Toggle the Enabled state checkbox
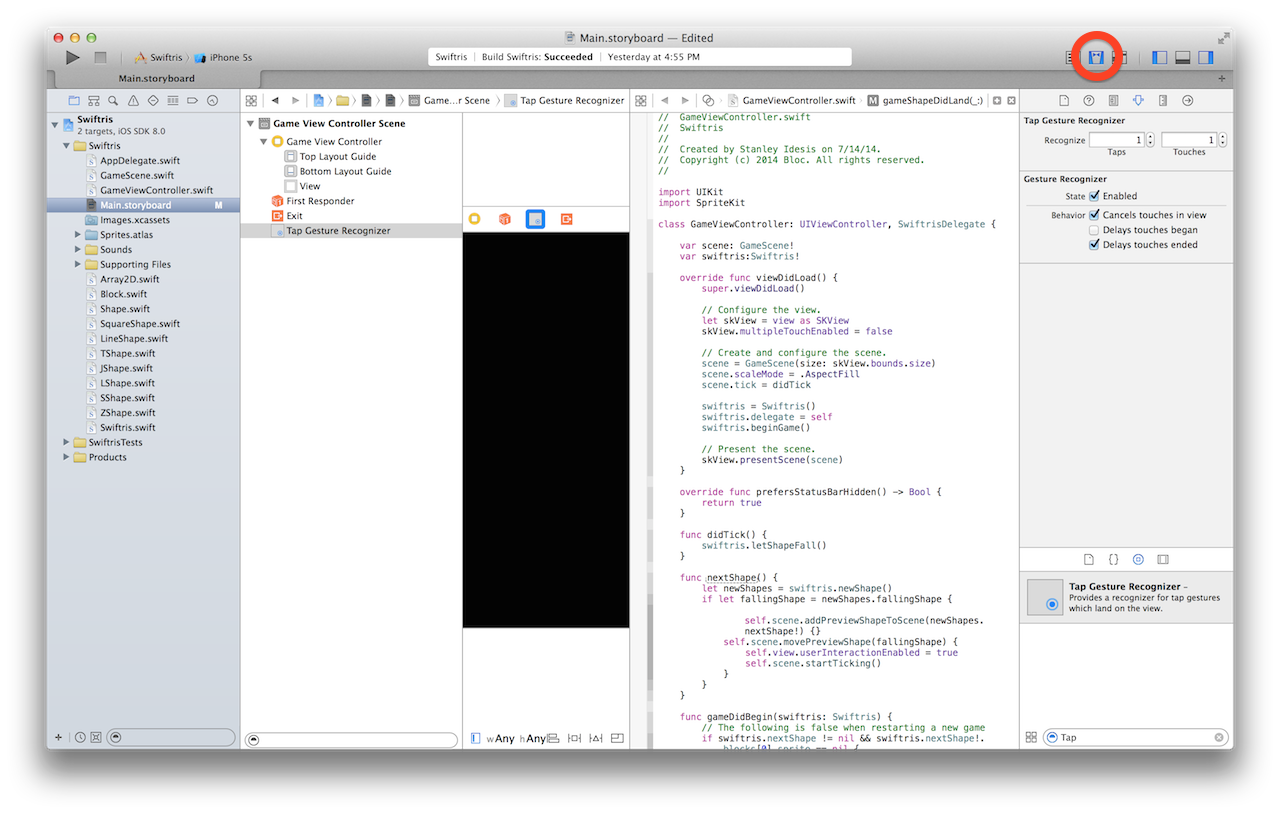The height and width of the screenshot is (814, 1280). click(x=1094, y=196)
